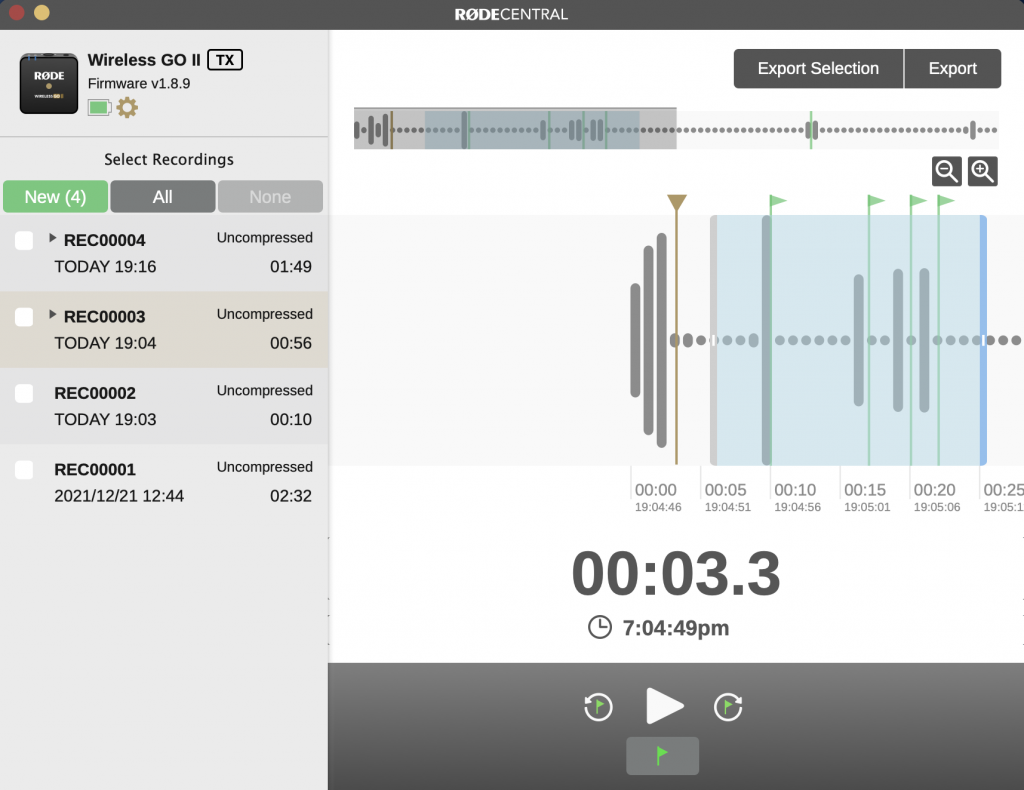
Task: Tick the REC00001 checkbox
Action: click(x=24, y=470)
